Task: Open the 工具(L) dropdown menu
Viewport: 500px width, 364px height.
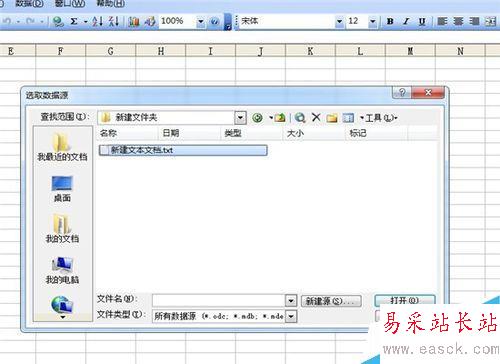Action: tap(381, 118)
